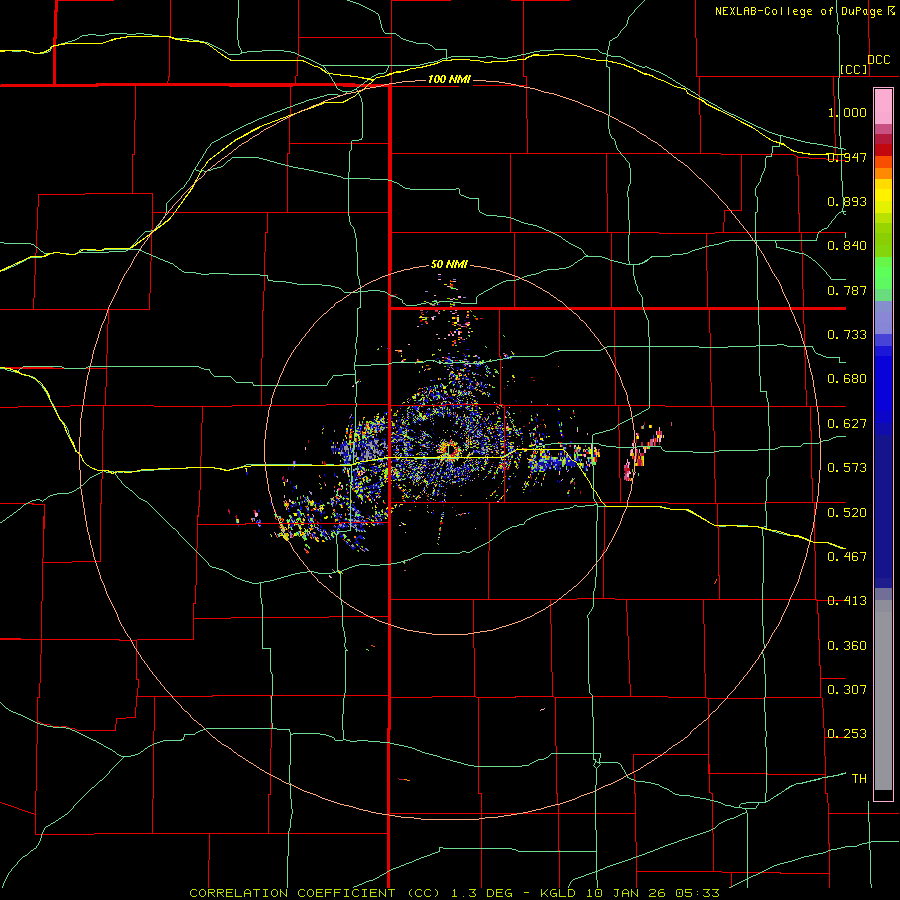Click the 50 NMI range ring label

449,265
